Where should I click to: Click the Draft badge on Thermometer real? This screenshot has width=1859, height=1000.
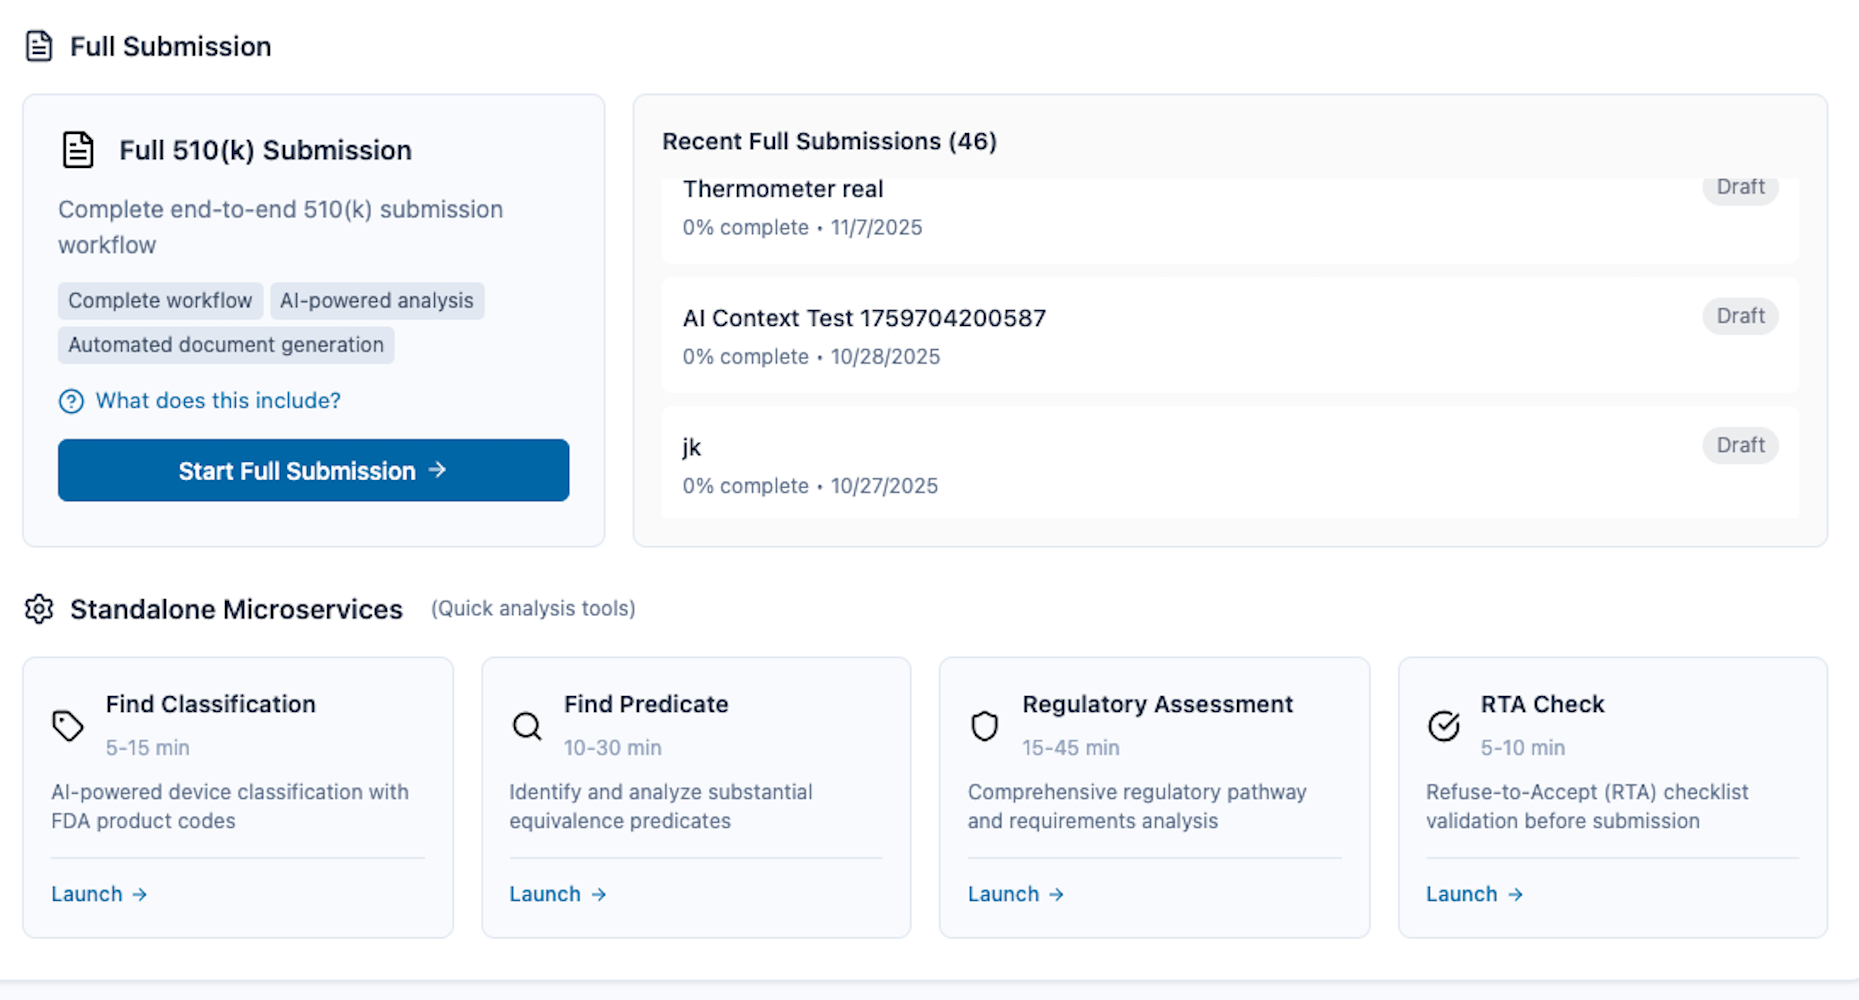1740,187
